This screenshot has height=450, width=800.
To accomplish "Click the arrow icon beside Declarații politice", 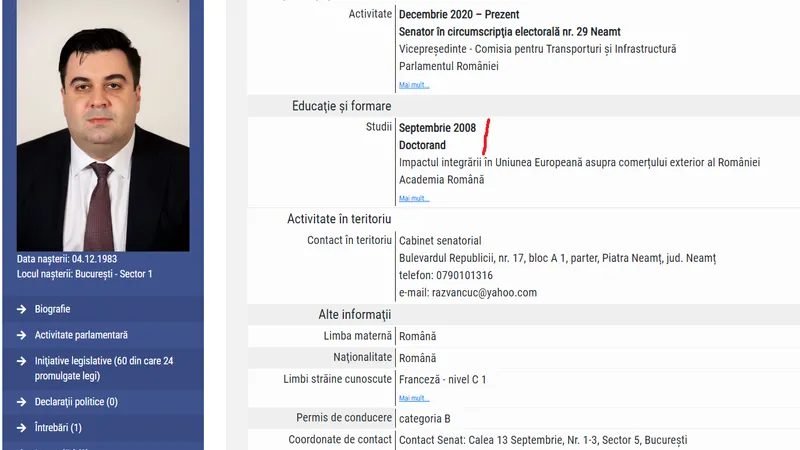I will [21, 402].
